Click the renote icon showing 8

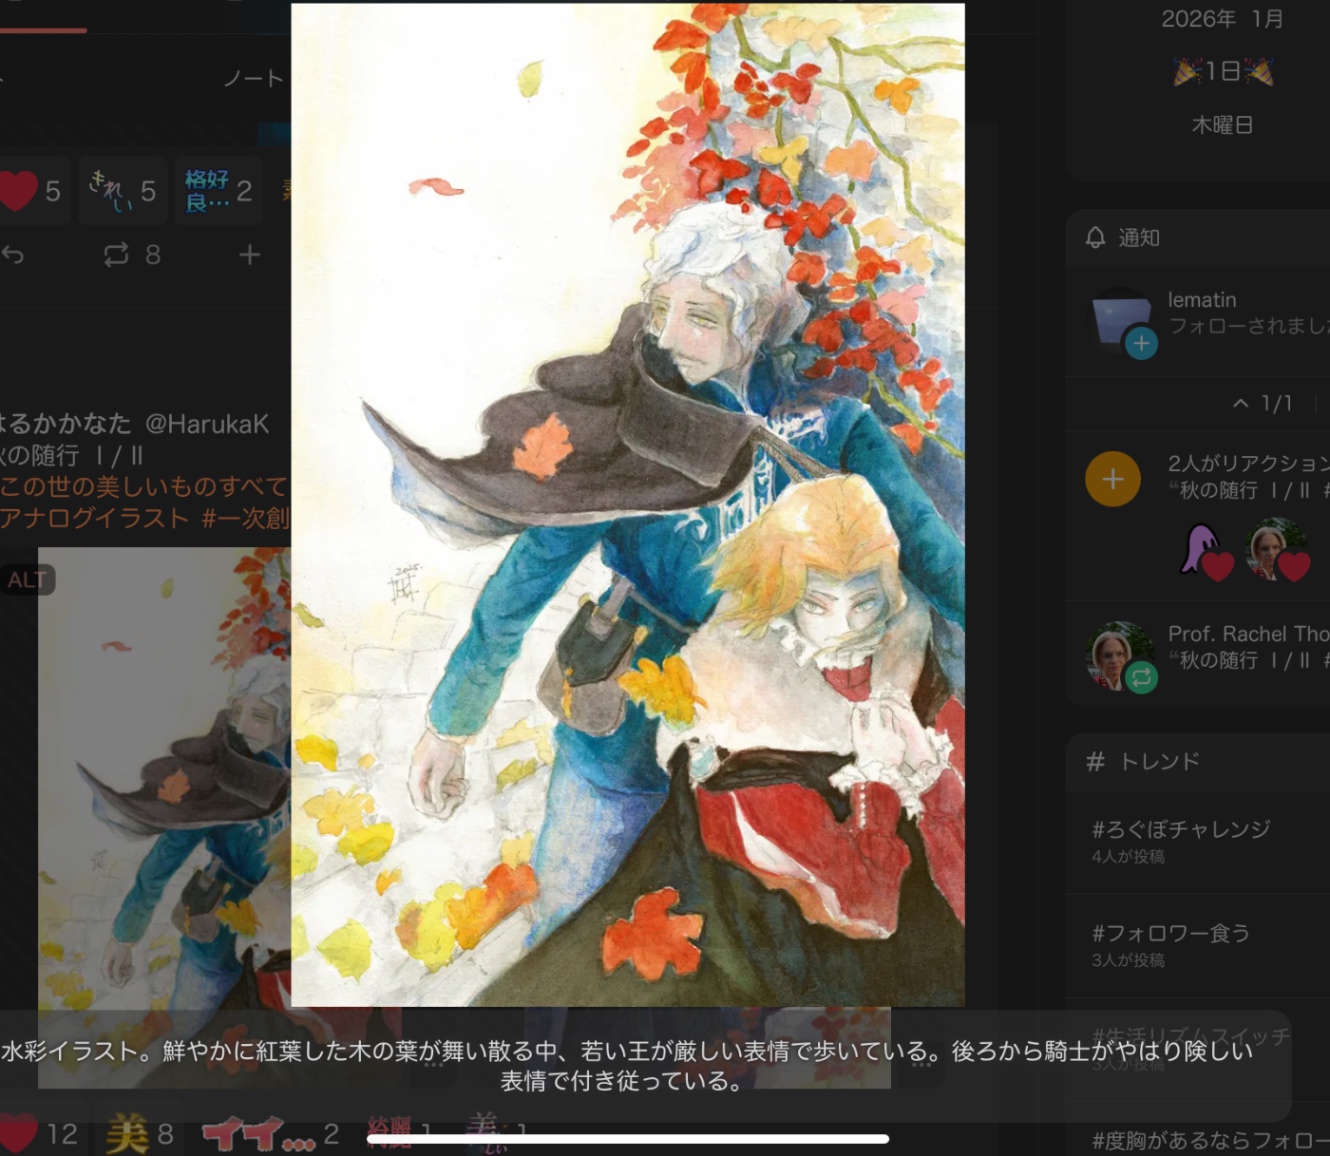click(117, 255)
